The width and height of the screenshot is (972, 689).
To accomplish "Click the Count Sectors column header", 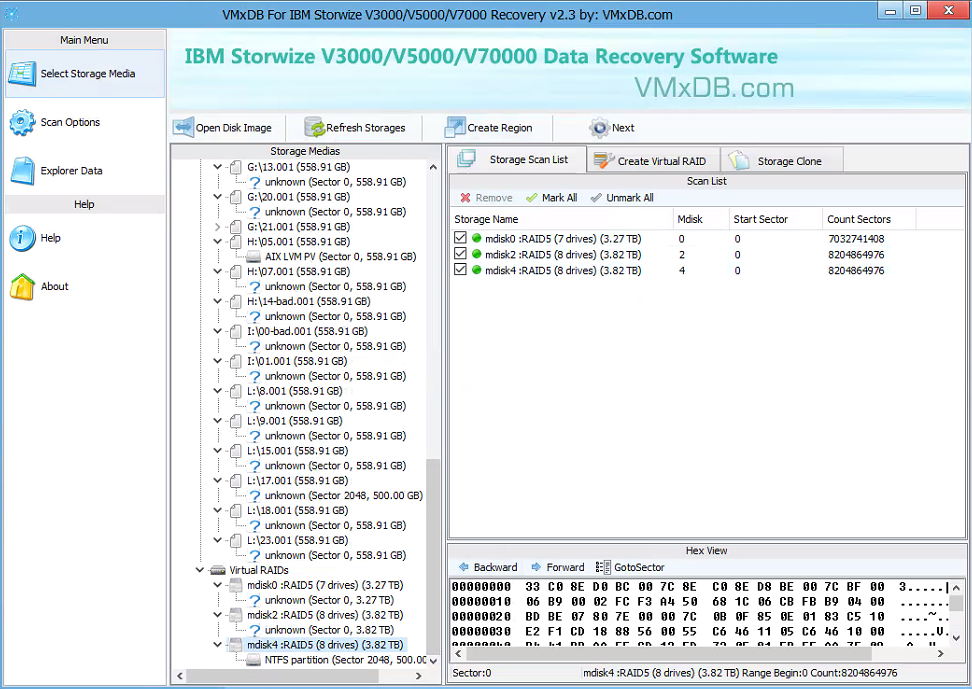I will point(868,219).
